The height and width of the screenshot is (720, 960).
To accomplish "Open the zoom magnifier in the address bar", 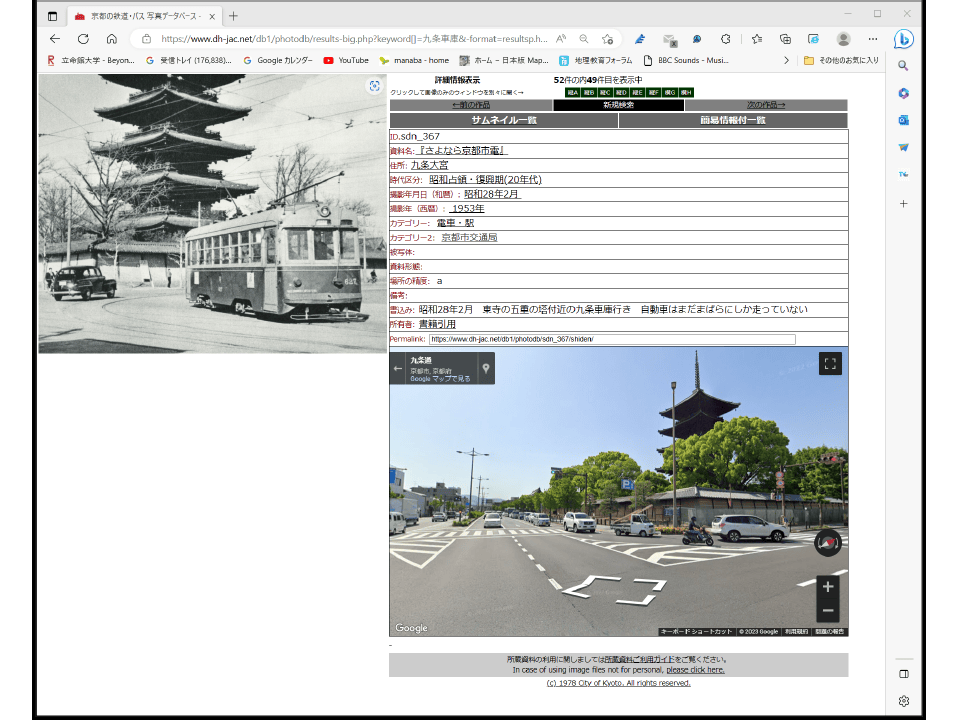I will [x=584, y=39].
